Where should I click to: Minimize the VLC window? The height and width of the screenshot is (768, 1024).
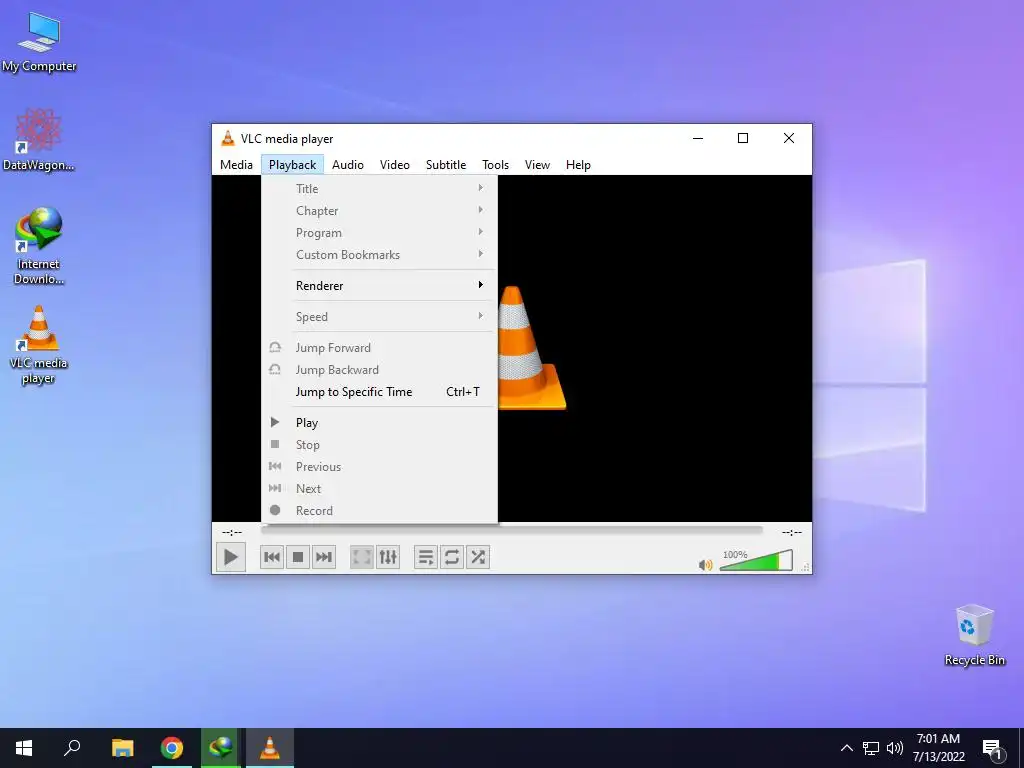click(698, 138)
